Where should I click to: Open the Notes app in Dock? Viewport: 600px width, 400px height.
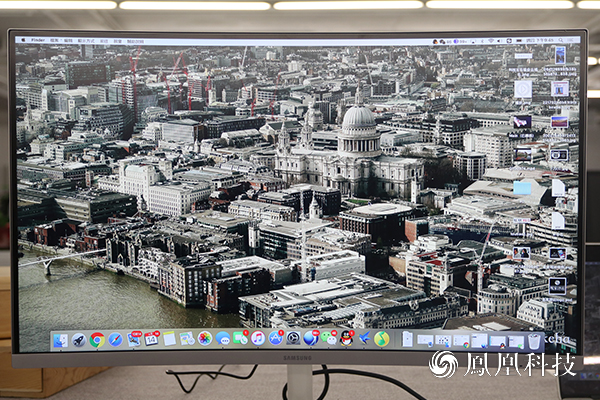[169, 339]
